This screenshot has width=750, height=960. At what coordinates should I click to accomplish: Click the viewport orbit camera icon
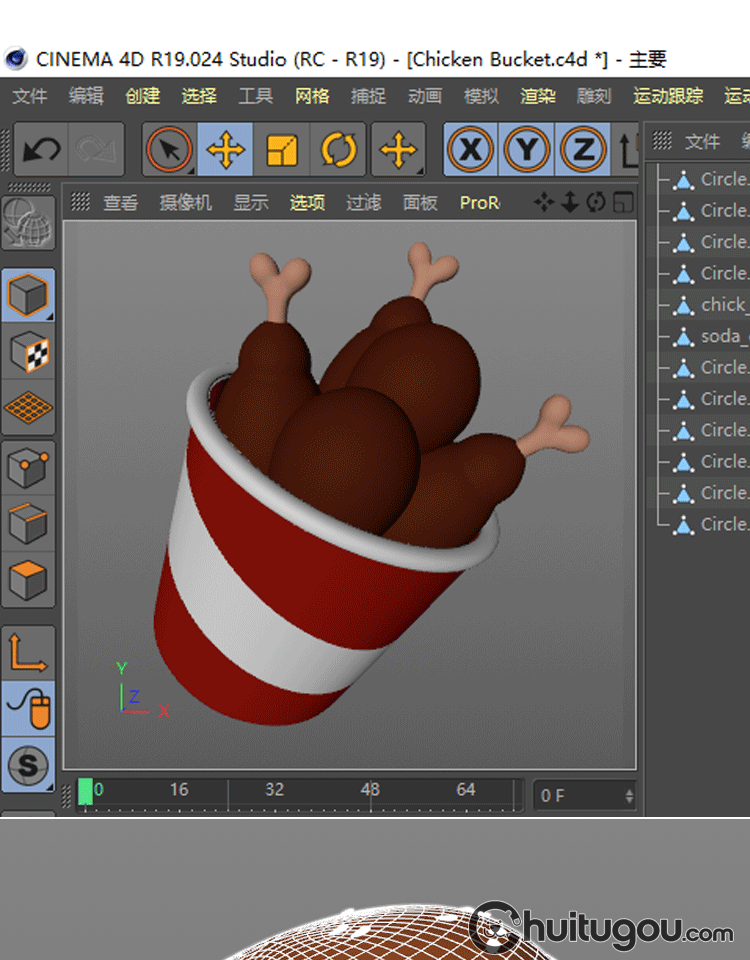596,202
